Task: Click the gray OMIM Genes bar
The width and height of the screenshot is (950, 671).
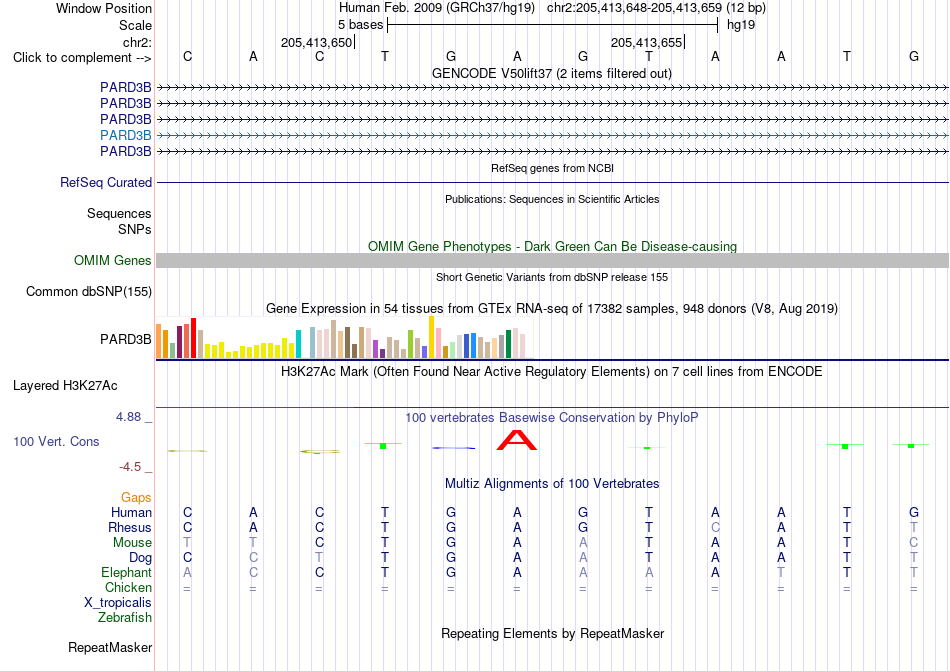Action: coord(552,260)
